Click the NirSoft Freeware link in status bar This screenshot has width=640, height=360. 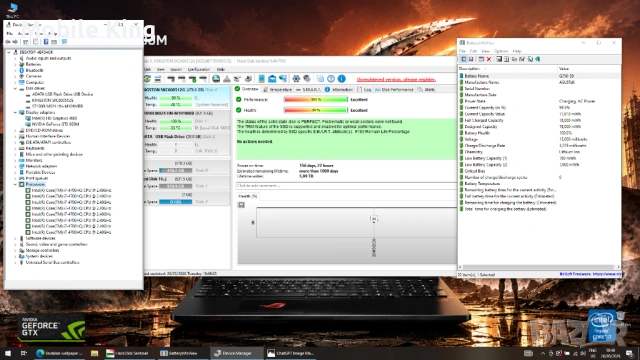(x=590, y=274)
